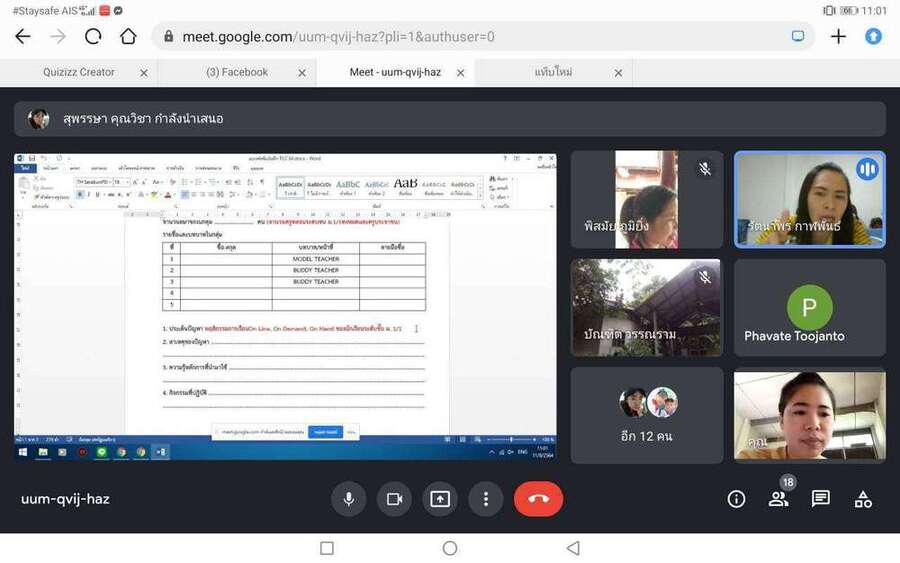Open the in-call chat panel
The width and height of the screenshot is (900, 563).
[821, 499]
